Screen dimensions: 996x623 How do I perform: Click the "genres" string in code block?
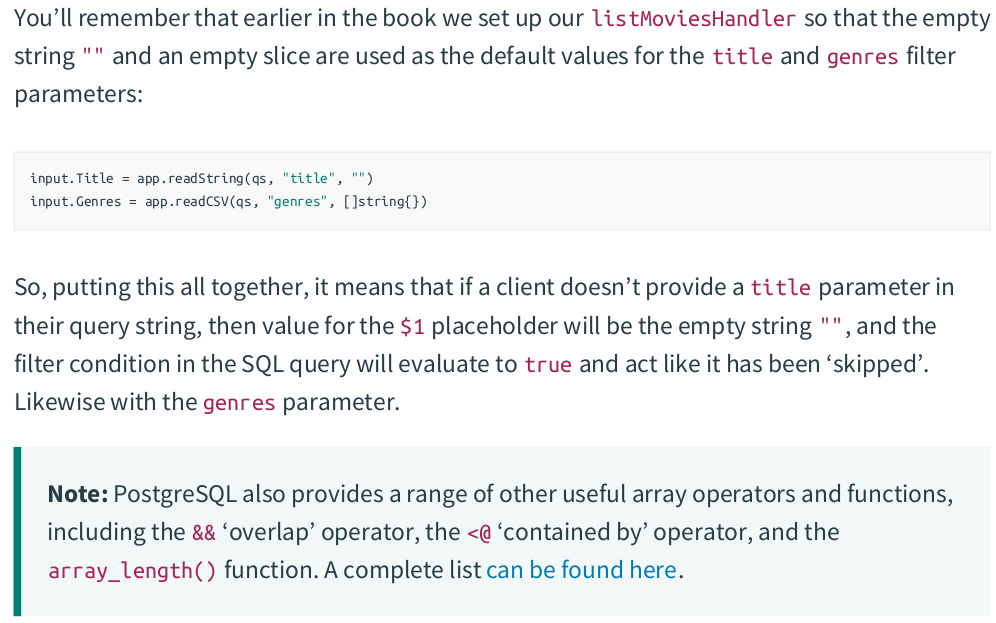pos(298,202)
